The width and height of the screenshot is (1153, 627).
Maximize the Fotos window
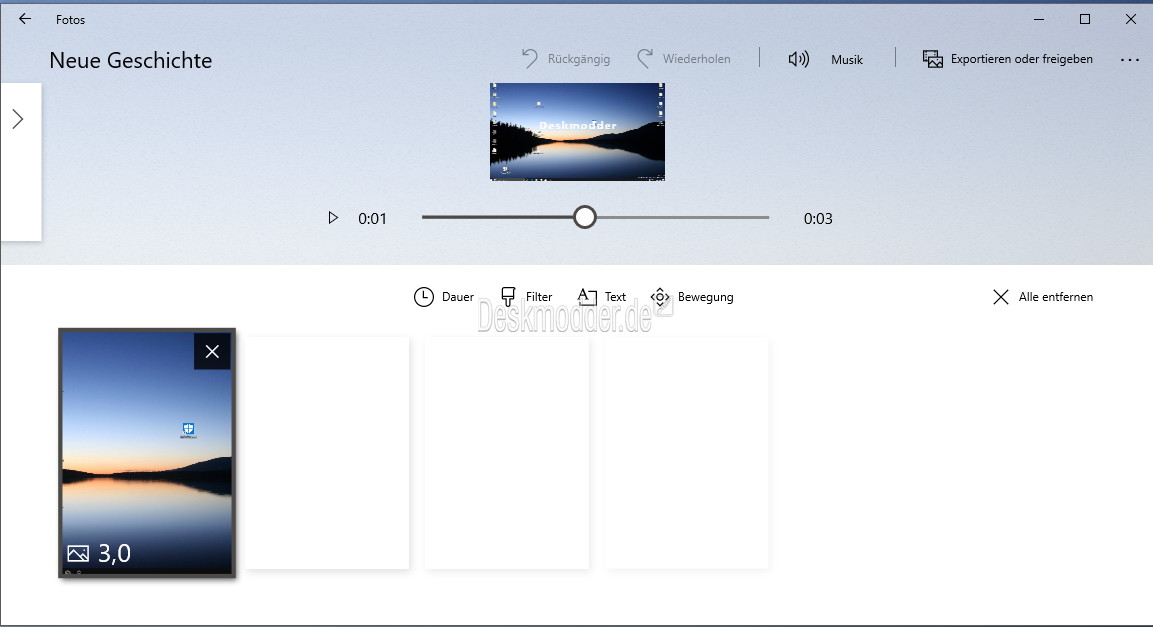tap(1085, 19)
